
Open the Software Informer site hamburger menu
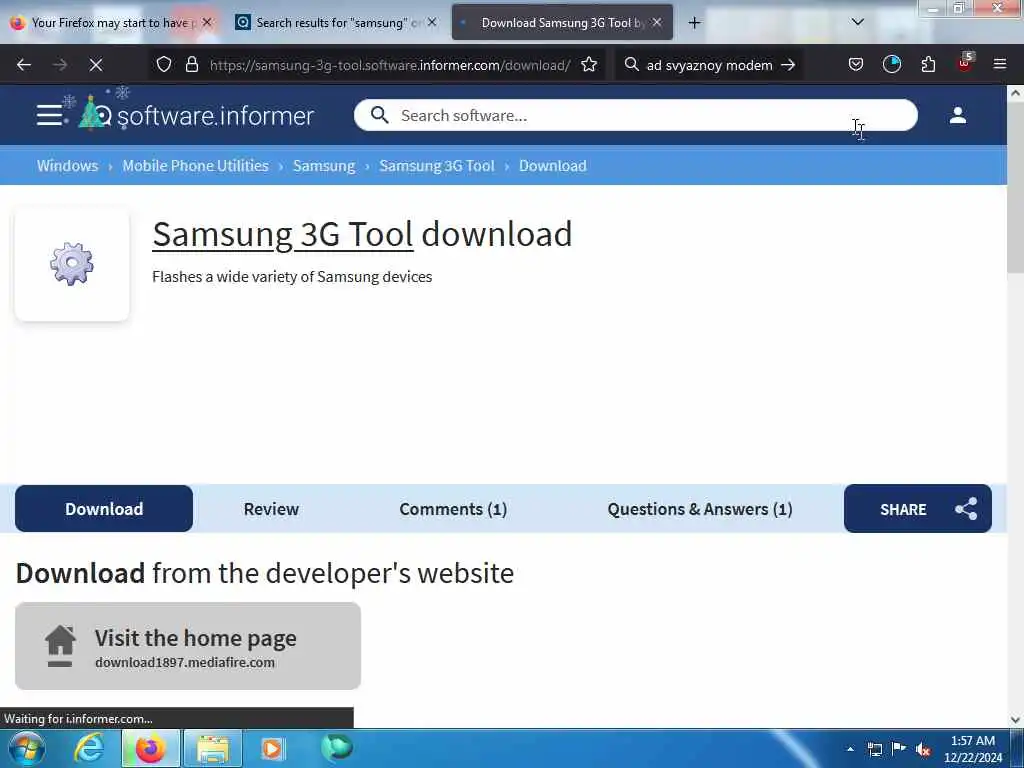coord(49,115)
